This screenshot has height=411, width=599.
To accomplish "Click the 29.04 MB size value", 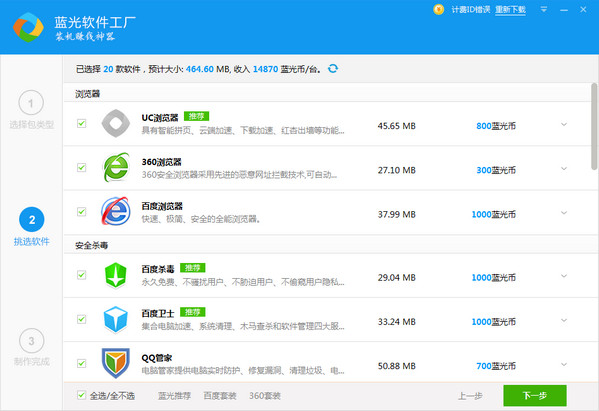I will pyautogui.click(x=397, y=277).
